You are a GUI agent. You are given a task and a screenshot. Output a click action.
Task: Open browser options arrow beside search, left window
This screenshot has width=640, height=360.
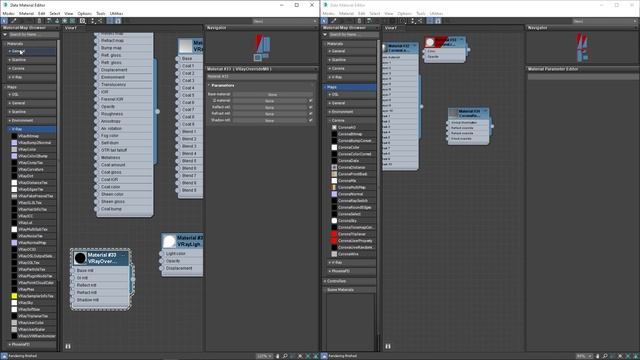coord(5,35)
